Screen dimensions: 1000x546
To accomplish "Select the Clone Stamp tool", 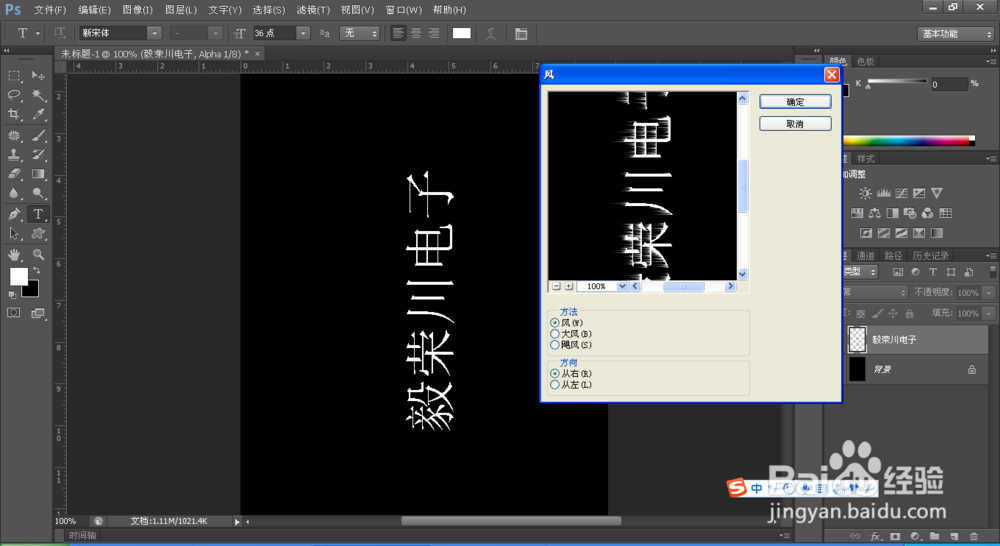I will point(14,154).
